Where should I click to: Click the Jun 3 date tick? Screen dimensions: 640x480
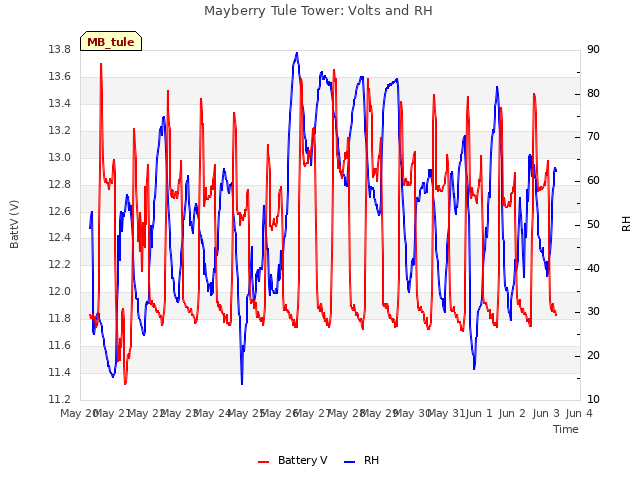click(546, 413)
